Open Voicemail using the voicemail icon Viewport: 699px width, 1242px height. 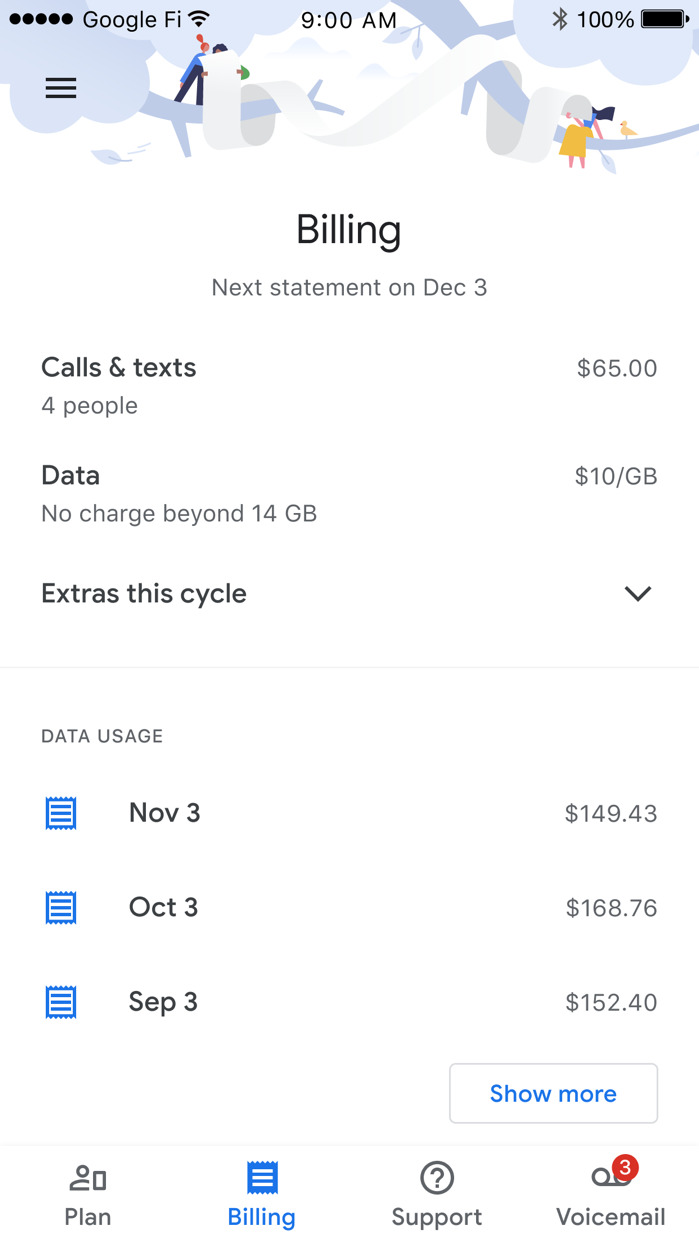coord(610,1179)
